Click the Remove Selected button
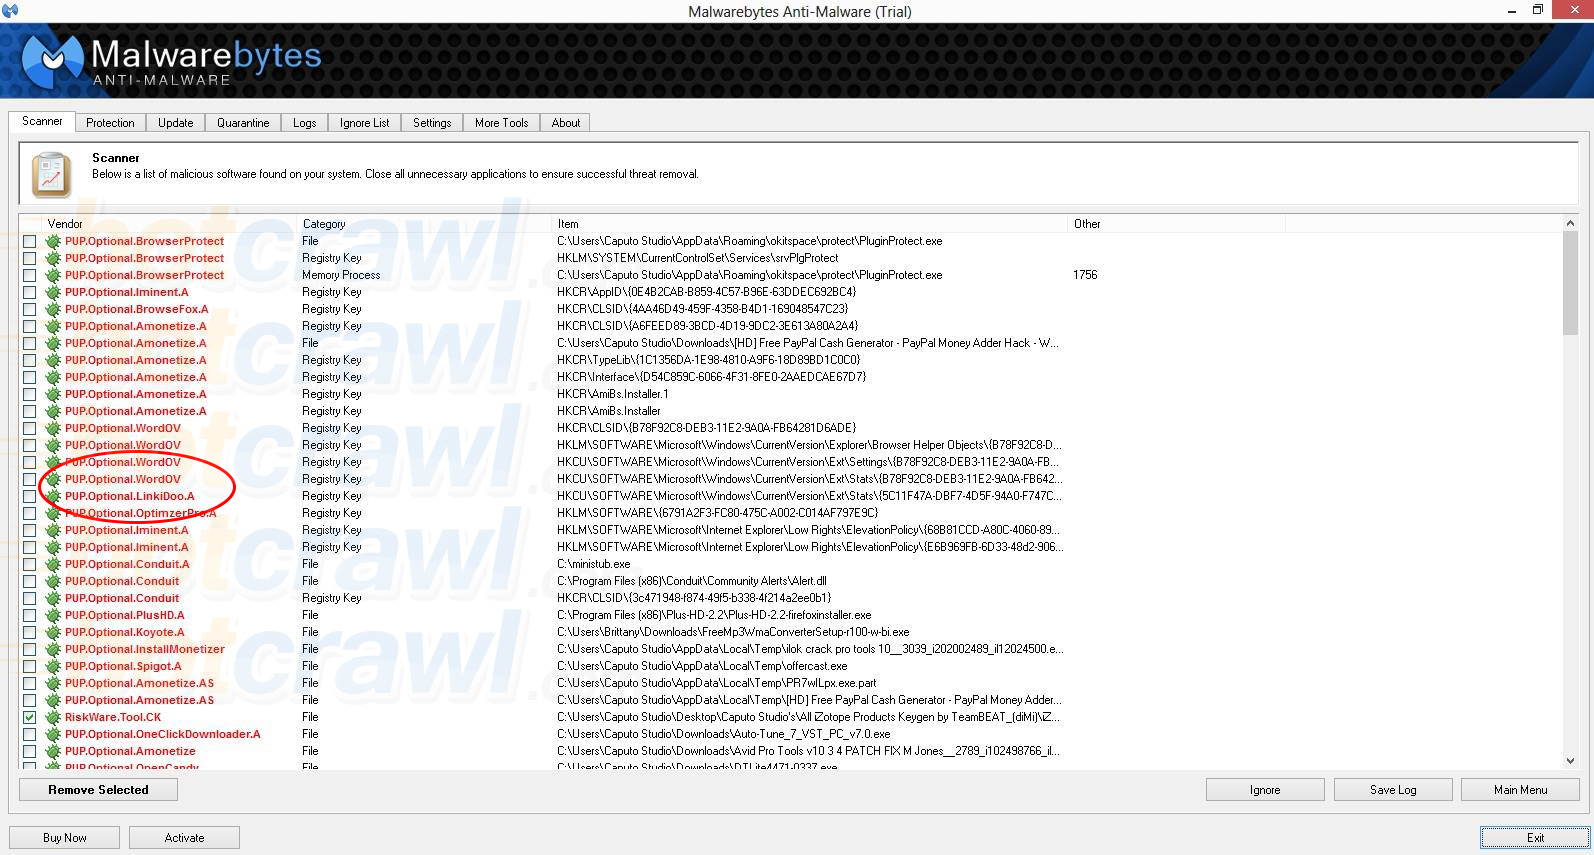 tap(98, 790)
